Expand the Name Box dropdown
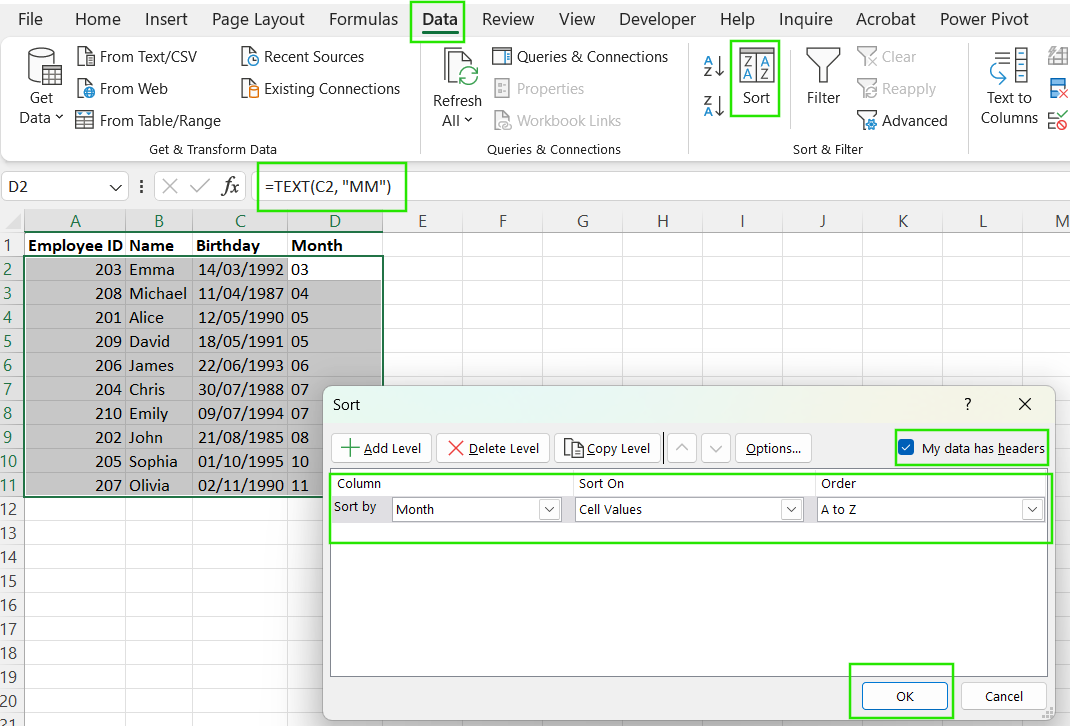Image resolution: width=1070 pixels, height=726 pixels. pyautogui.click(x=115, y=187)
